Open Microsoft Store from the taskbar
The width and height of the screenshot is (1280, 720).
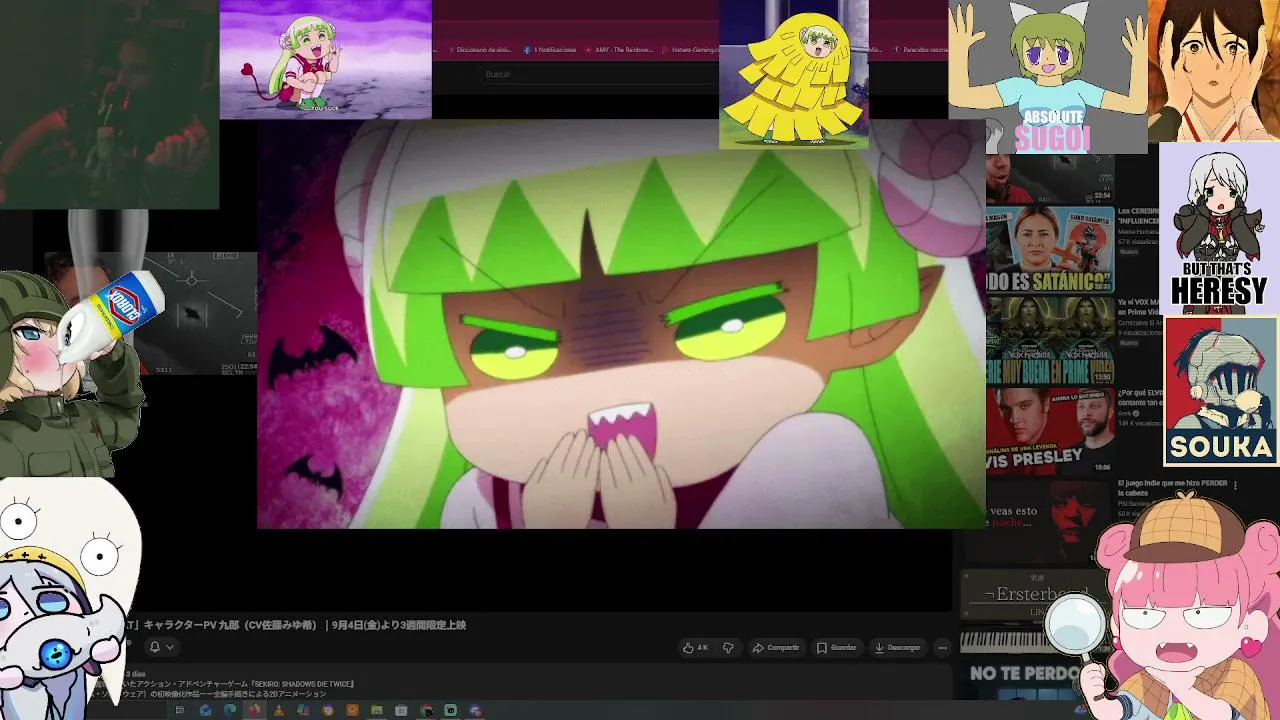pyautogui.click(x=401, y=710)
